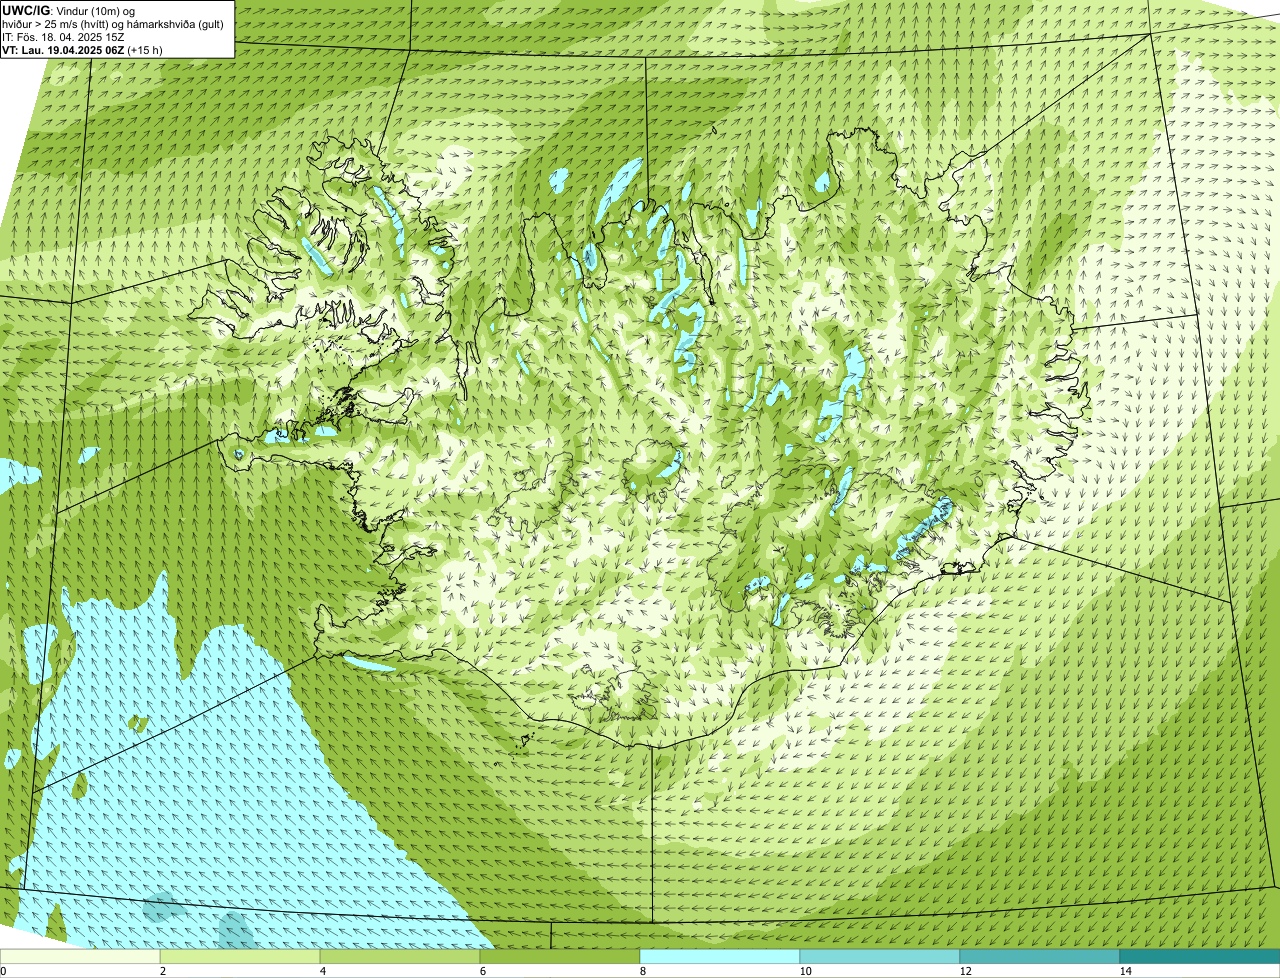Click the pale yellow 0–2 legend swatch

[80, 956]
